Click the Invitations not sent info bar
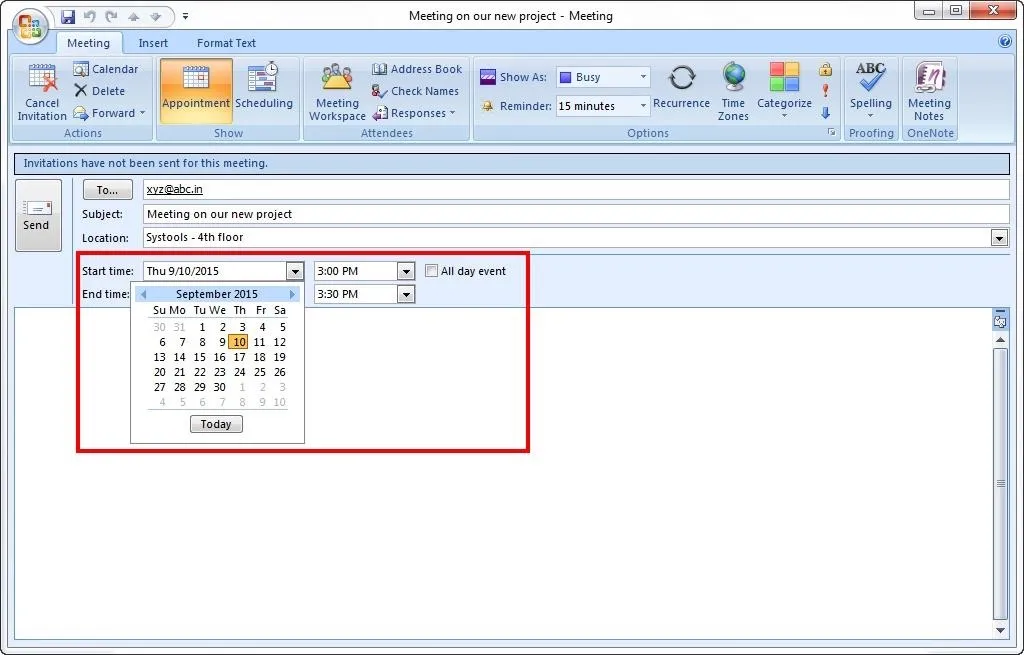 [512, 163]
